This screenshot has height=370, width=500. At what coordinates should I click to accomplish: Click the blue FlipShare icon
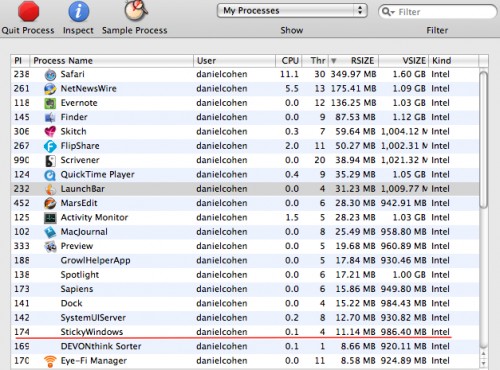coord(50,146)
